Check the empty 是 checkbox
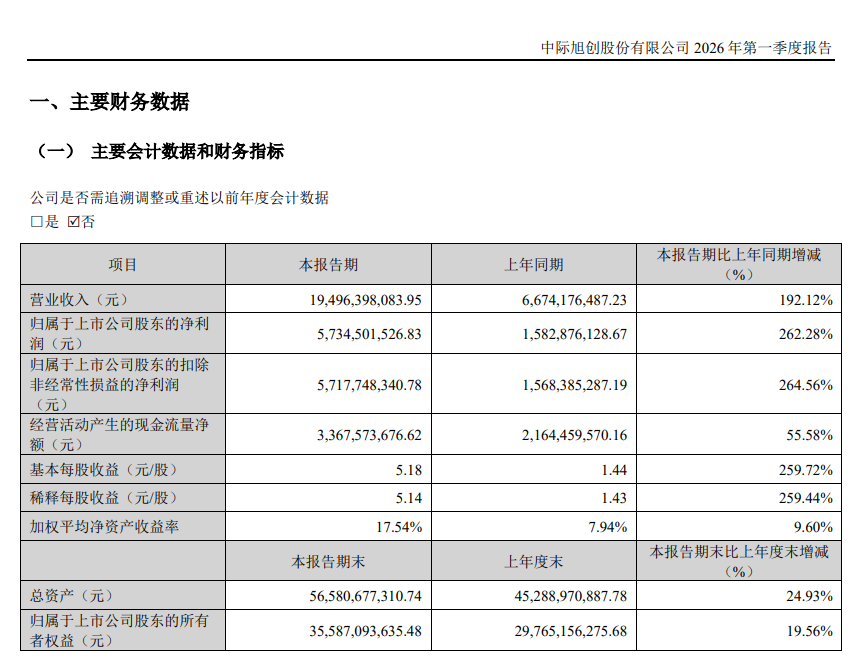This screenshot has height=667, width=863. tap(36, 222)
